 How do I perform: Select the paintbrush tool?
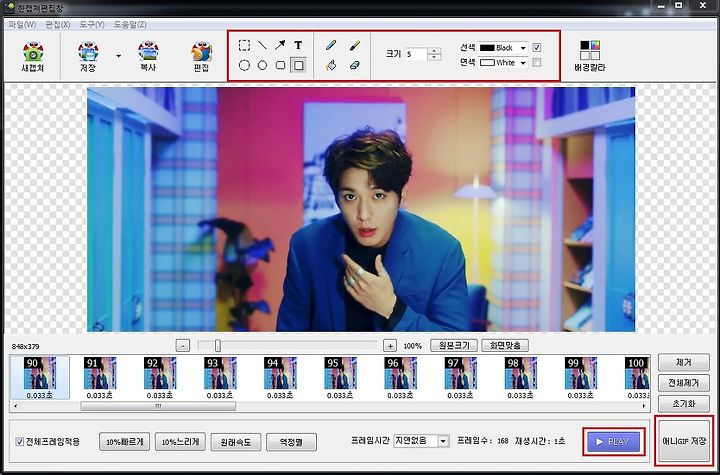(x=354, y=45)
